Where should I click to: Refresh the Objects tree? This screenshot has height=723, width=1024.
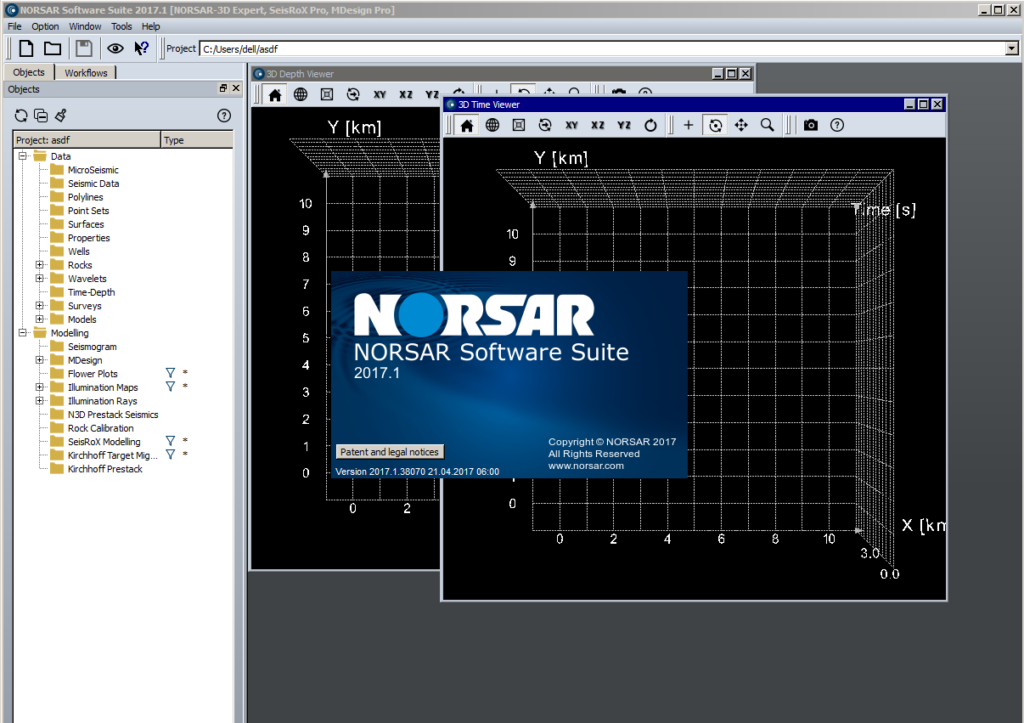pyautogui.click(x=21, y=116)
